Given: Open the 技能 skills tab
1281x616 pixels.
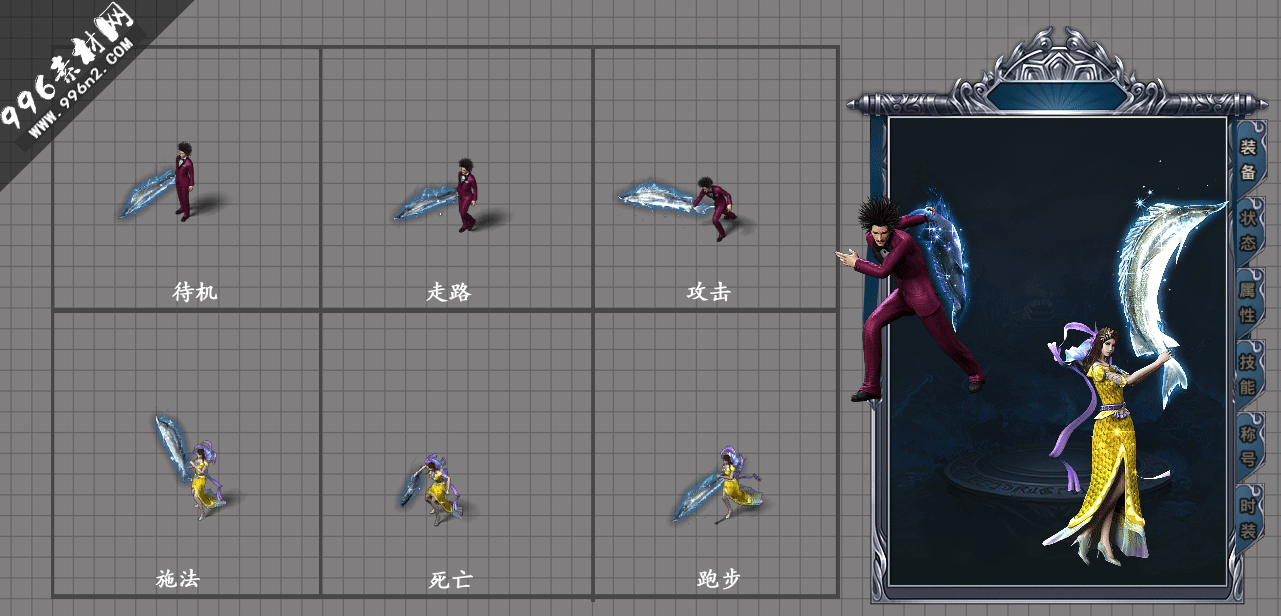Looking at the screenshot, I should click(1249, 373).
